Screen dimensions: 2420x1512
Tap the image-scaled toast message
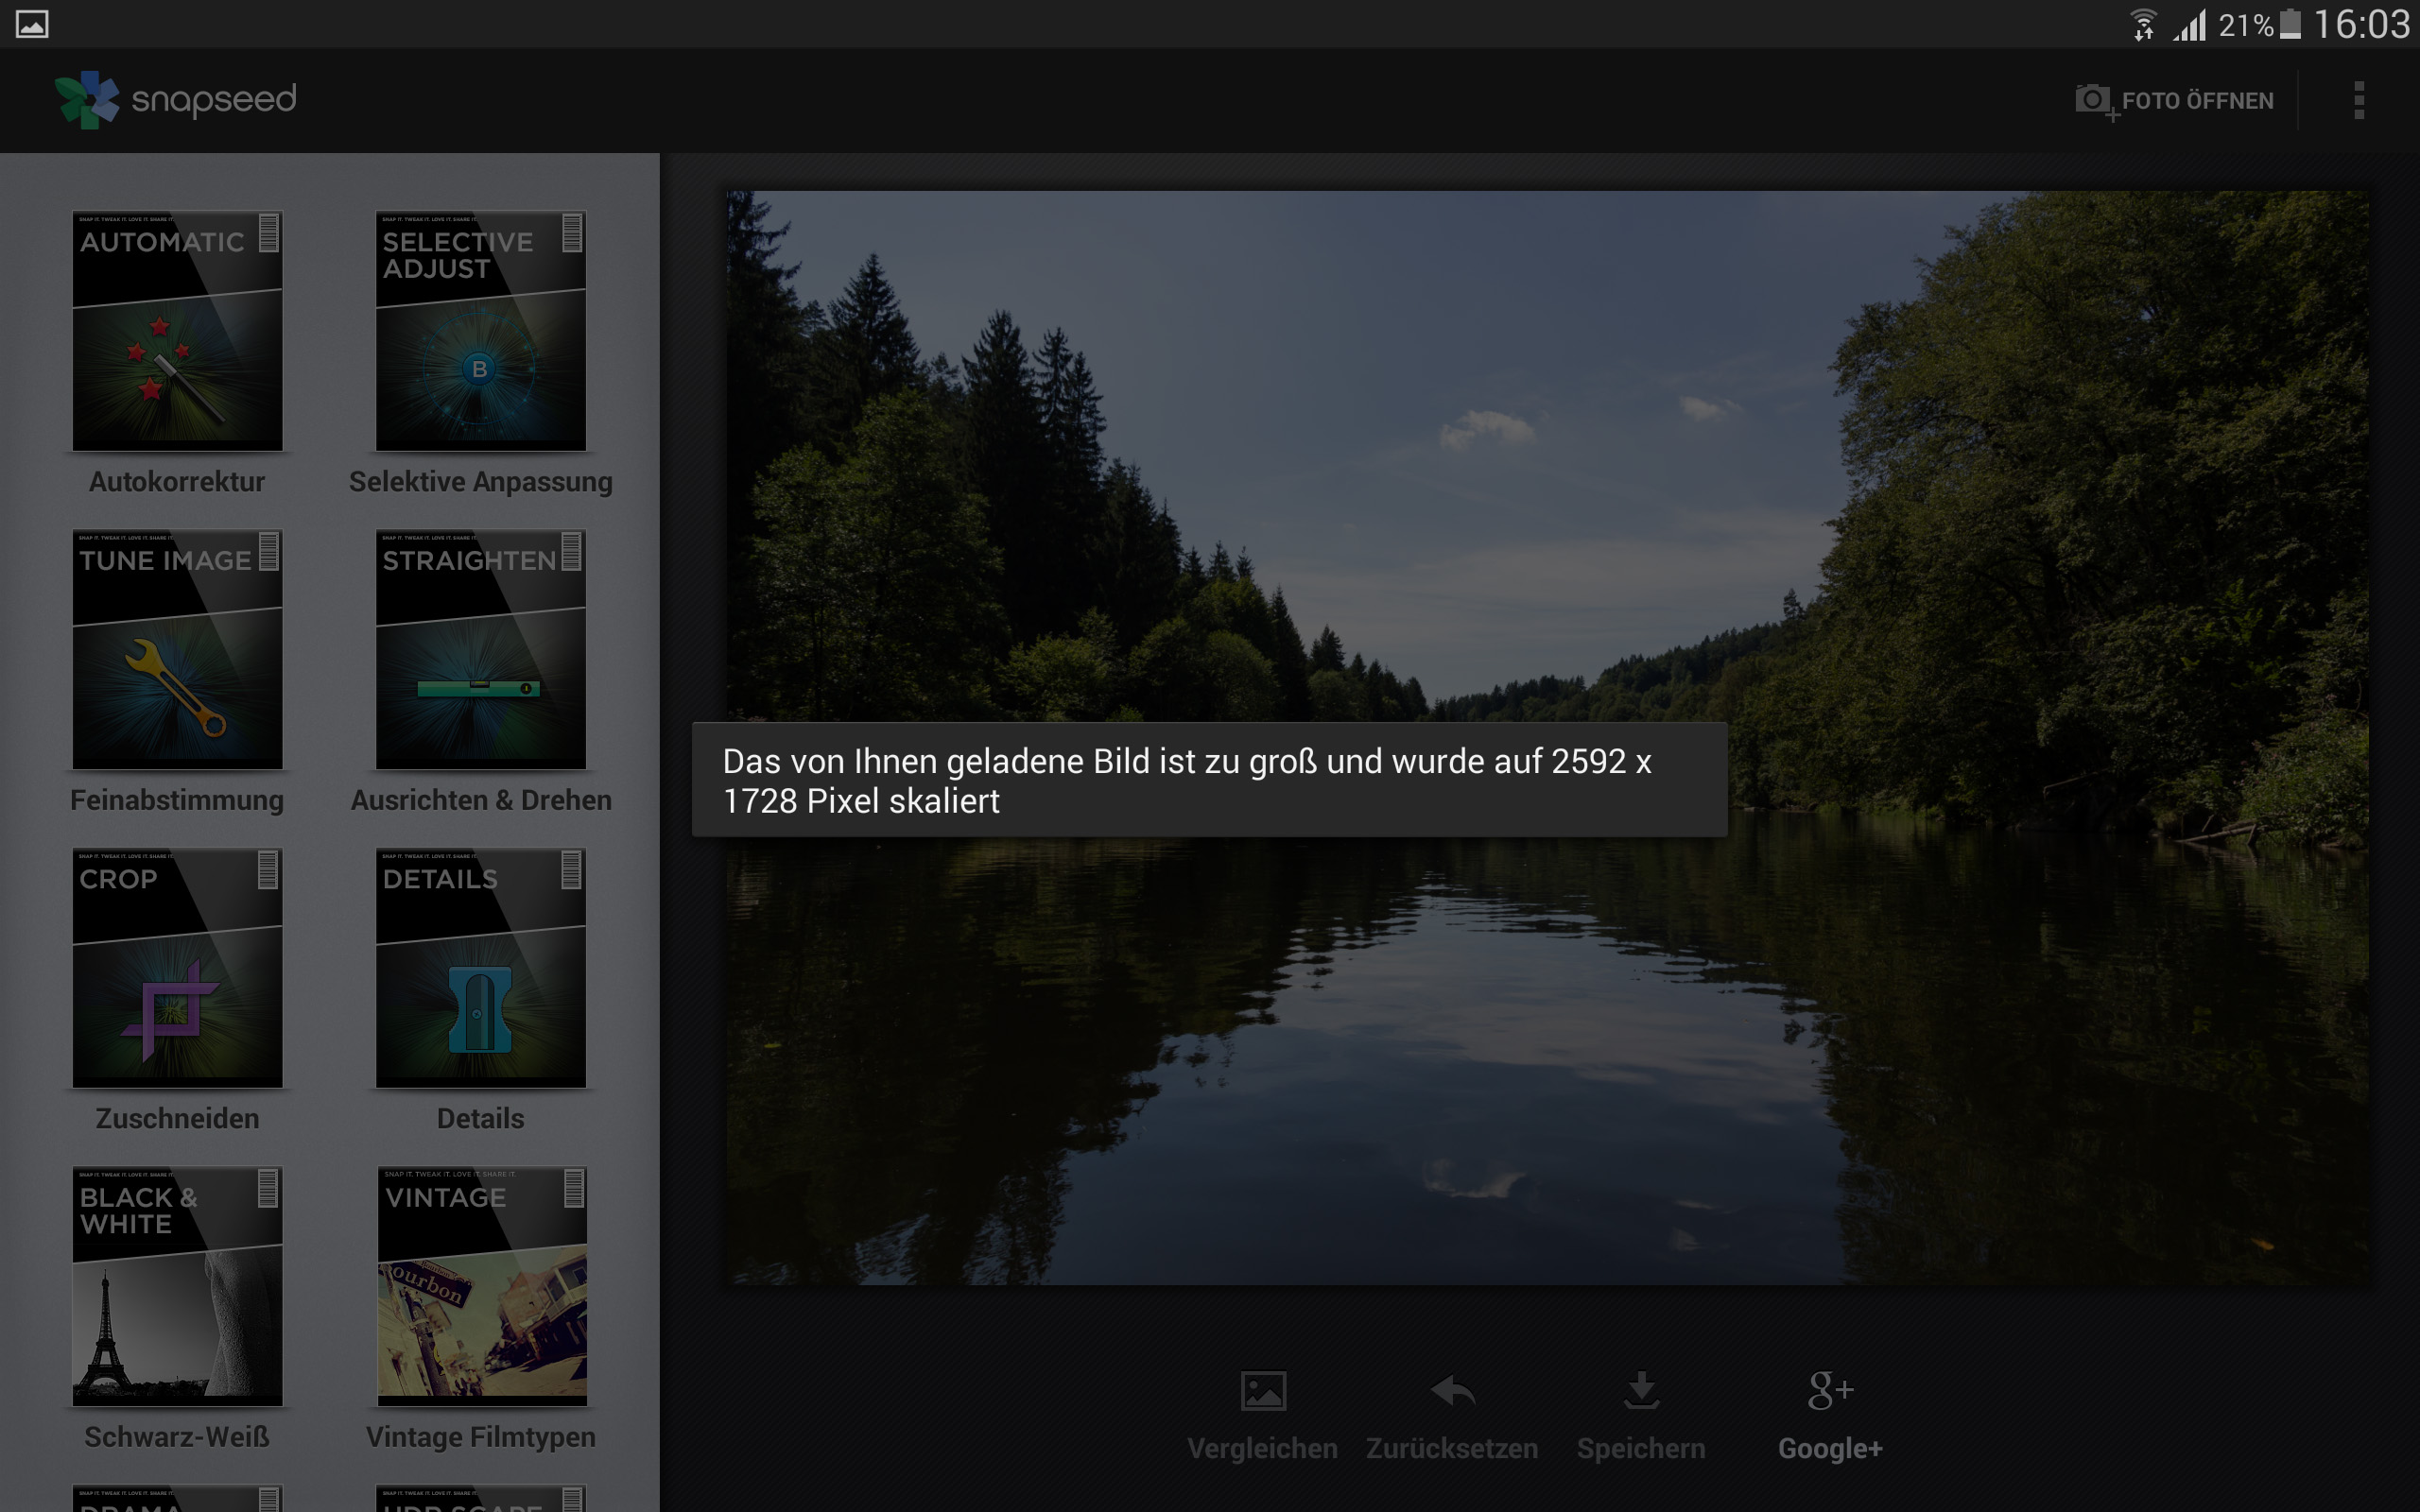tap(1209, 780)
